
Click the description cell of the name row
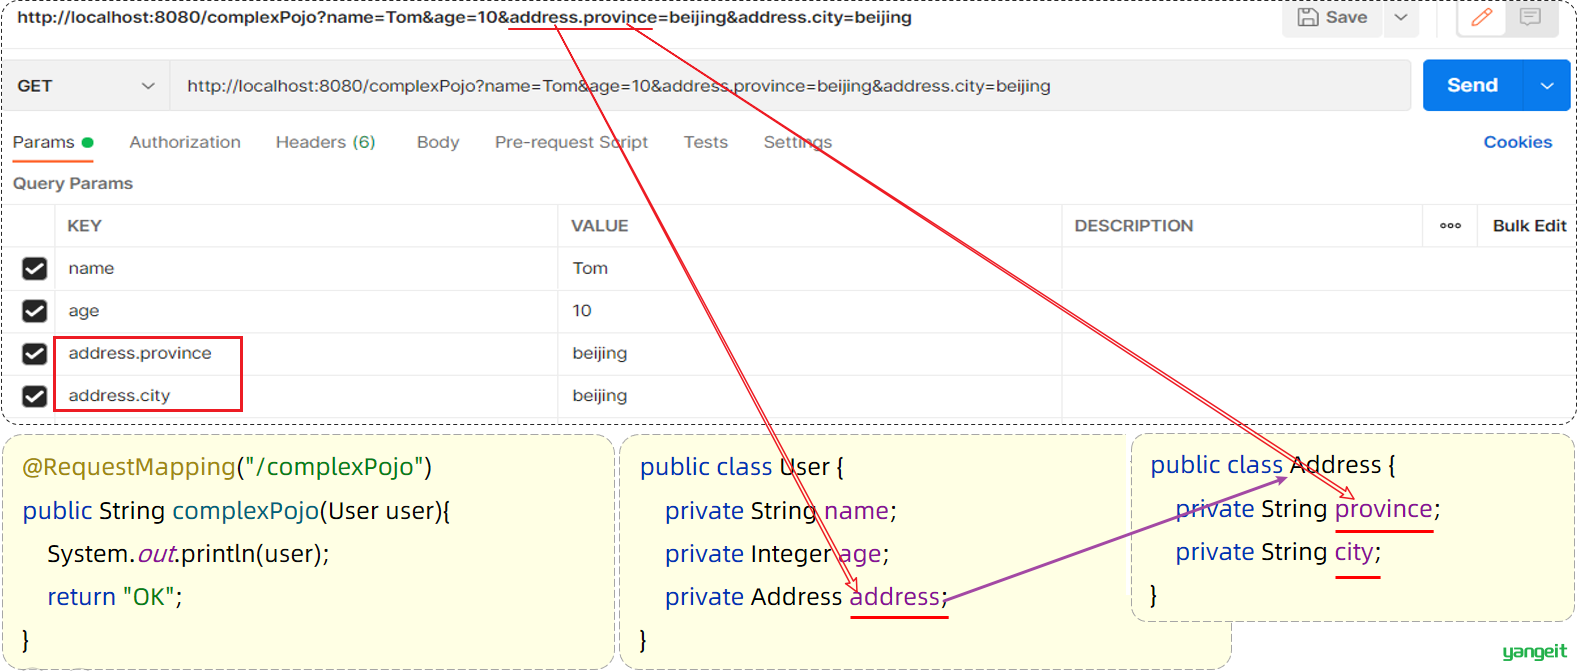pos(1318,268)
